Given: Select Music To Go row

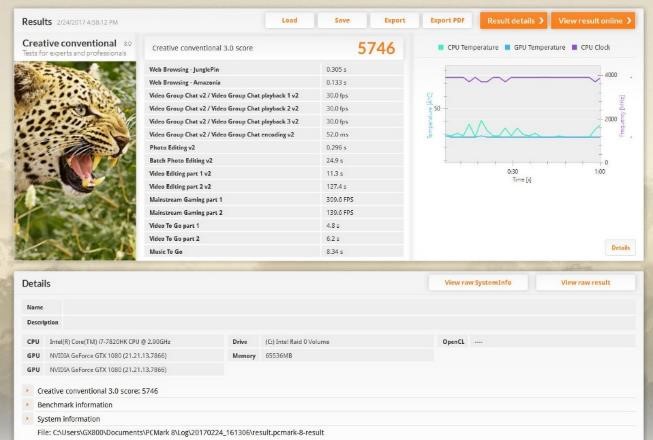Looking at the screenshot, I should click(x=274, y=251).
